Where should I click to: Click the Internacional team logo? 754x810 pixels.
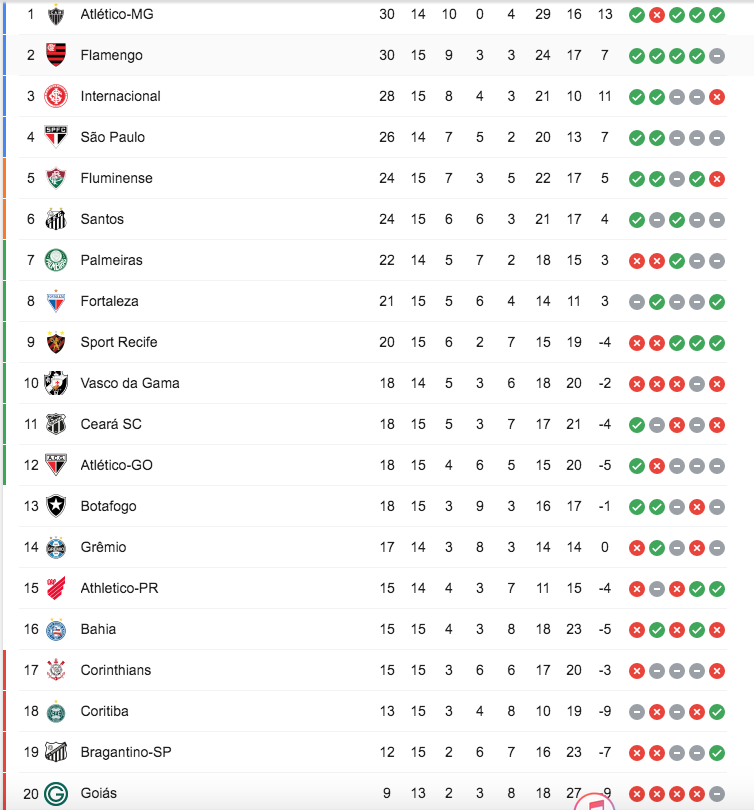[x=56, y=96]
